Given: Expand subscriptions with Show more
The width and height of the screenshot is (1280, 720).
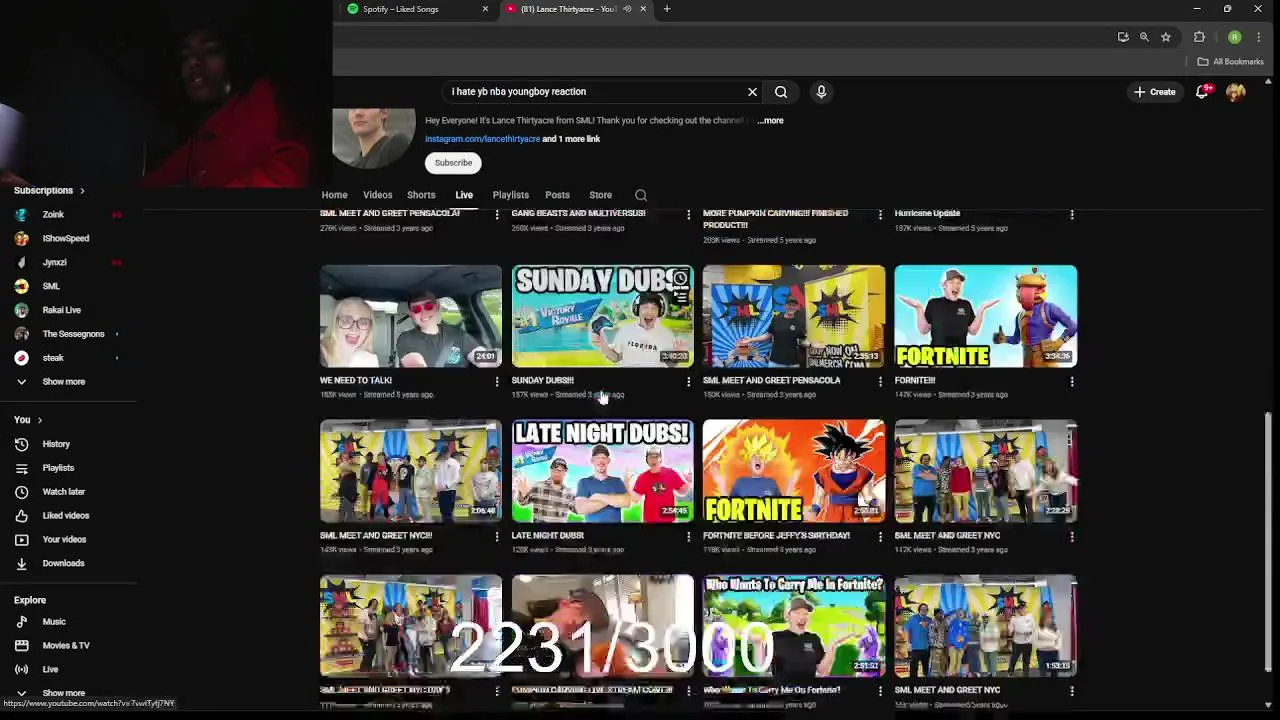Looking at the screenshot, I should point(65,382).
